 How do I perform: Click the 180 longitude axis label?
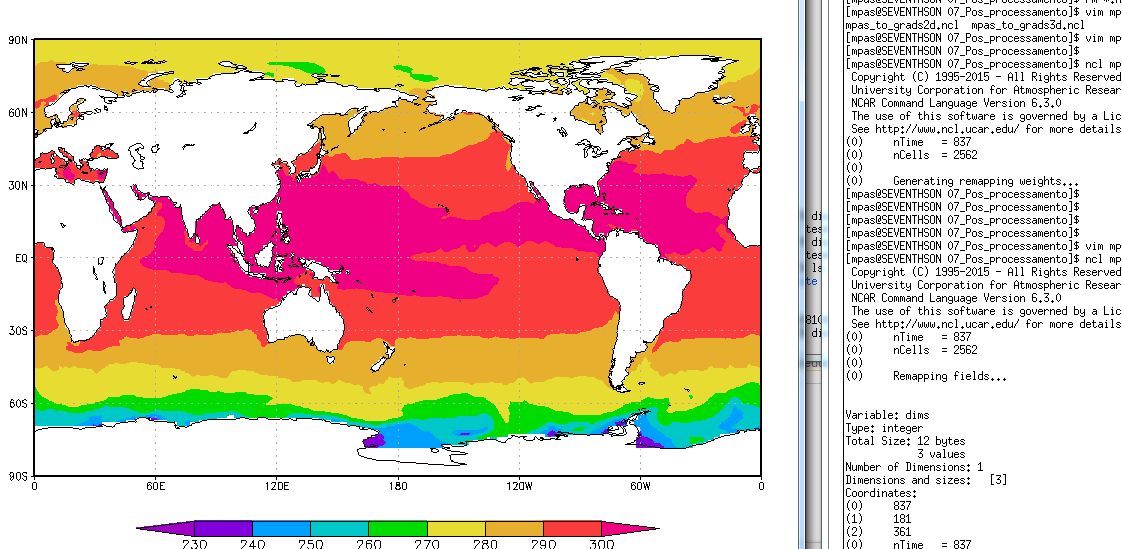pyautogui.click(x=398, y=487)
